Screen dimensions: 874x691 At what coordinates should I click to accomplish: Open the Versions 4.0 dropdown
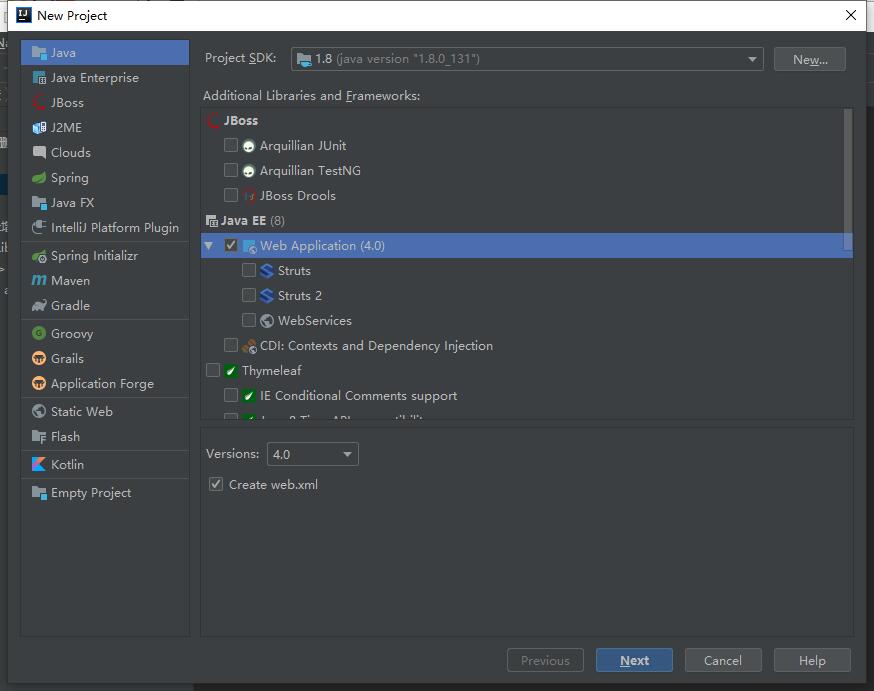313,454
